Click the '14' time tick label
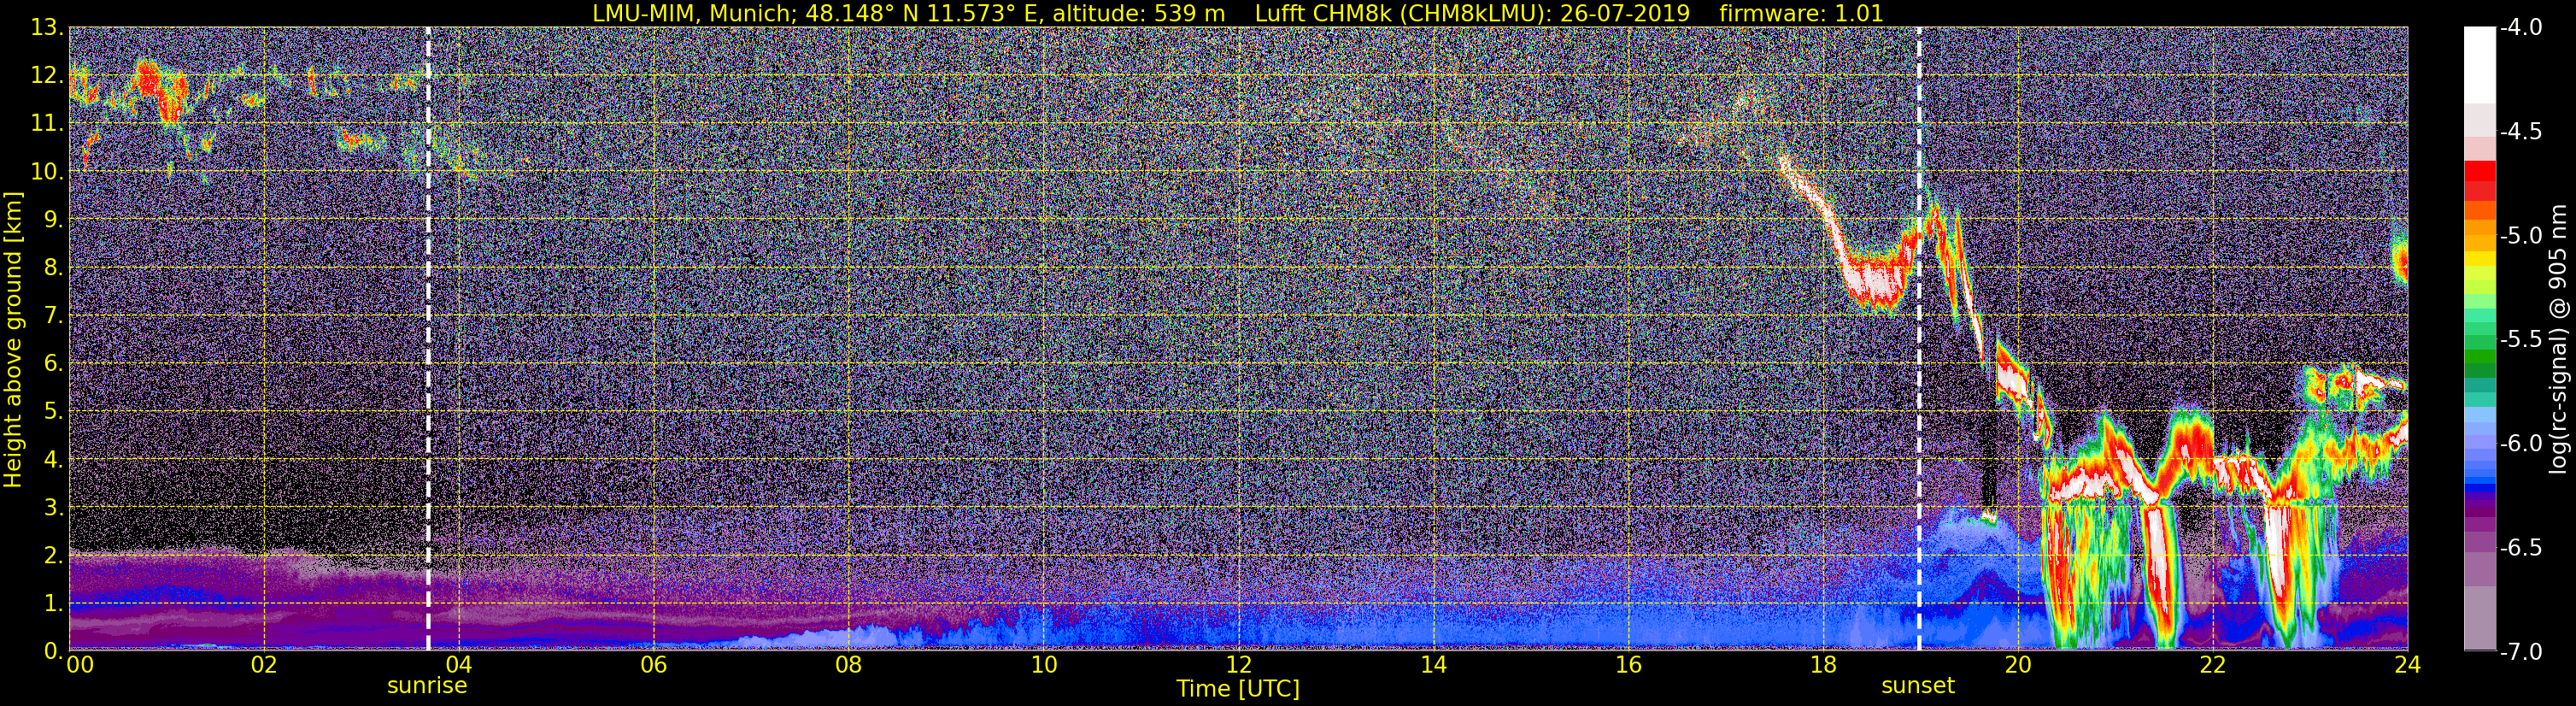The width and height of the screenshot is (2576, 706). tap(1433, 666)
